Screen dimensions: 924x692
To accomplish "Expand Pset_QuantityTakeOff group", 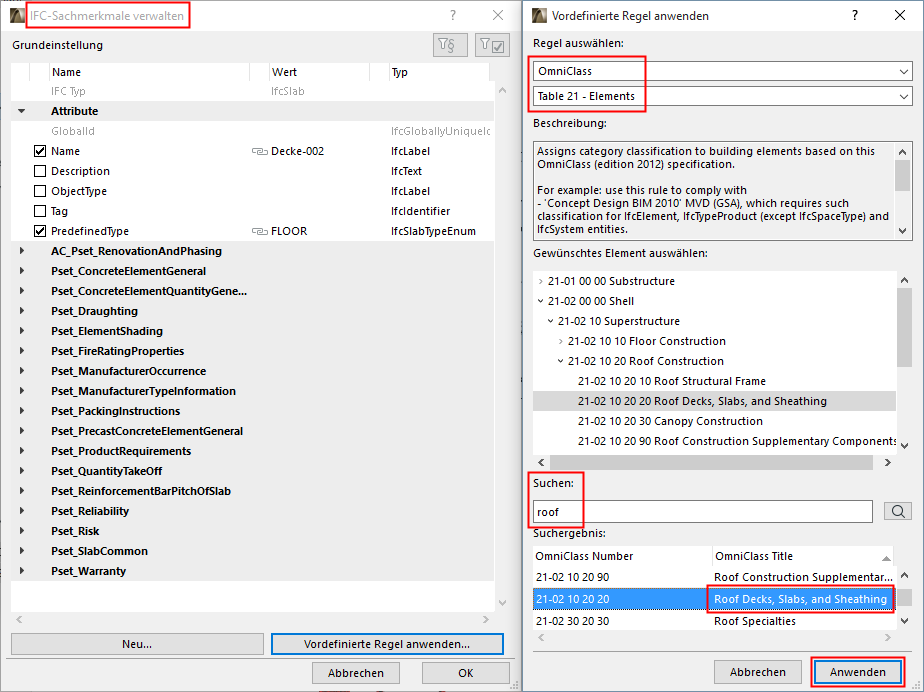I will (x=22, y=471).
